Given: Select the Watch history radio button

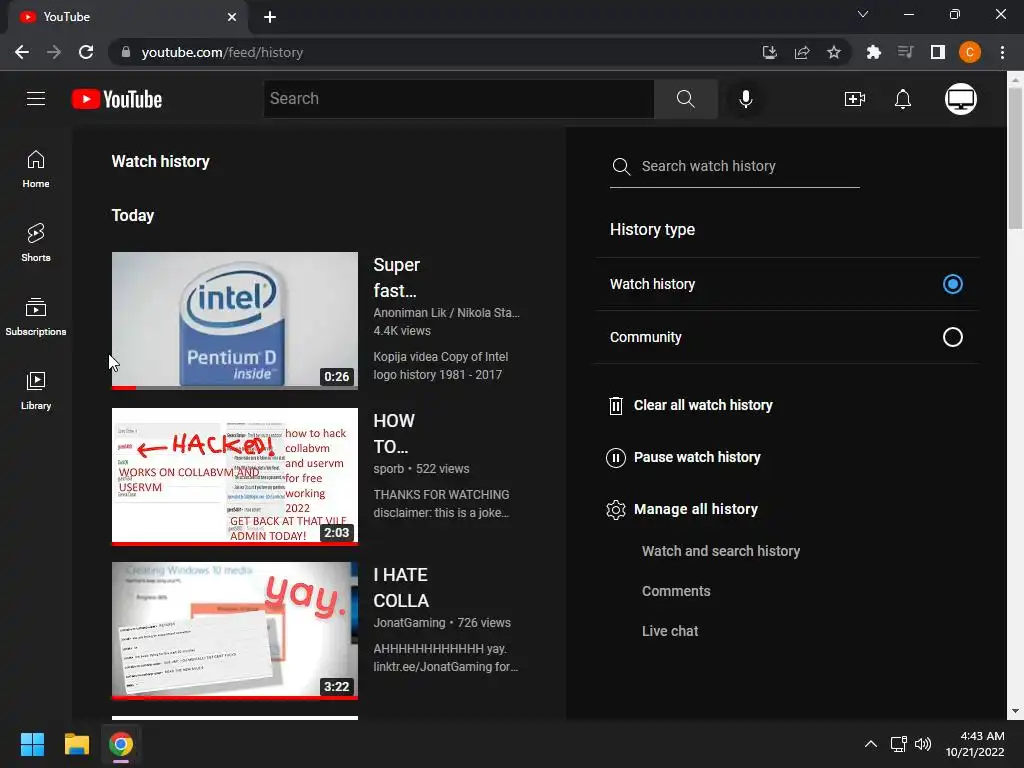Looking at the screenshot, I should pos(952,284).
